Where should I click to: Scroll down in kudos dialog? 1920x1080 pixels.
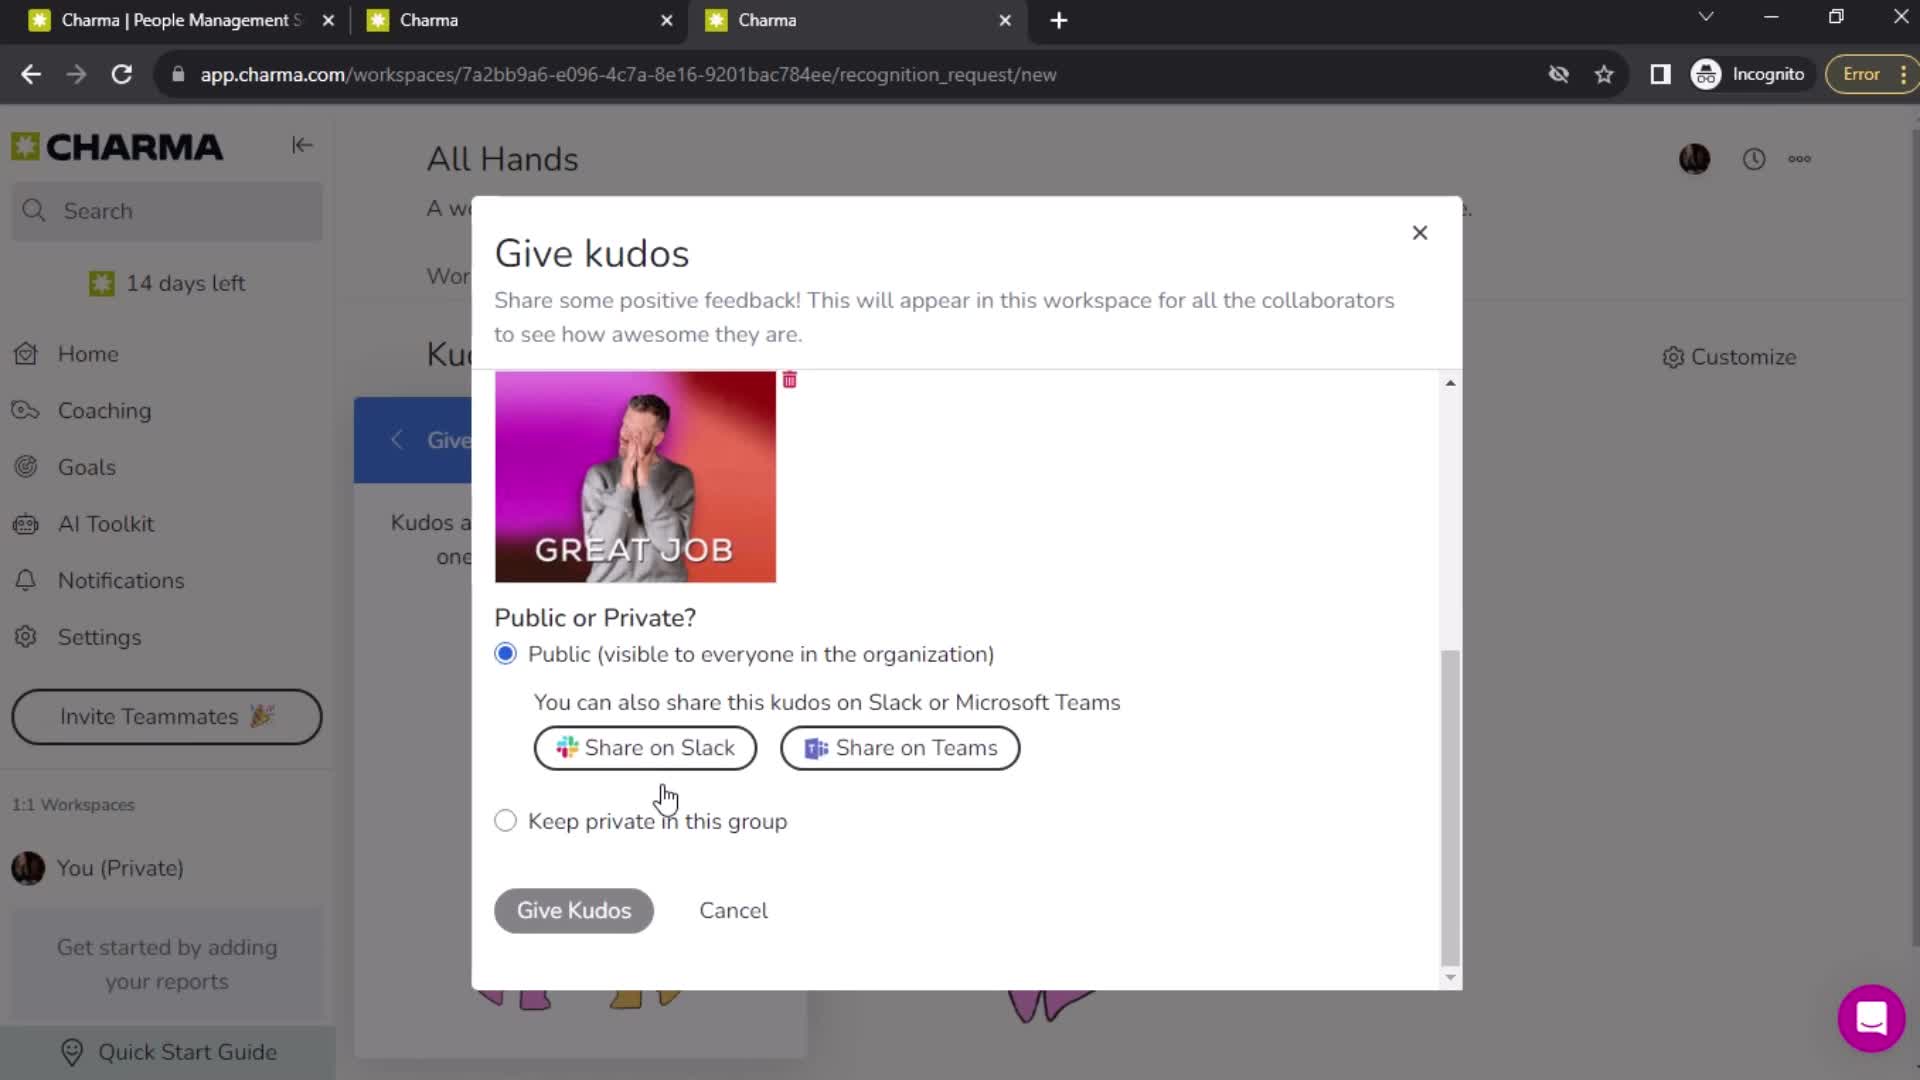(1451, 977)
